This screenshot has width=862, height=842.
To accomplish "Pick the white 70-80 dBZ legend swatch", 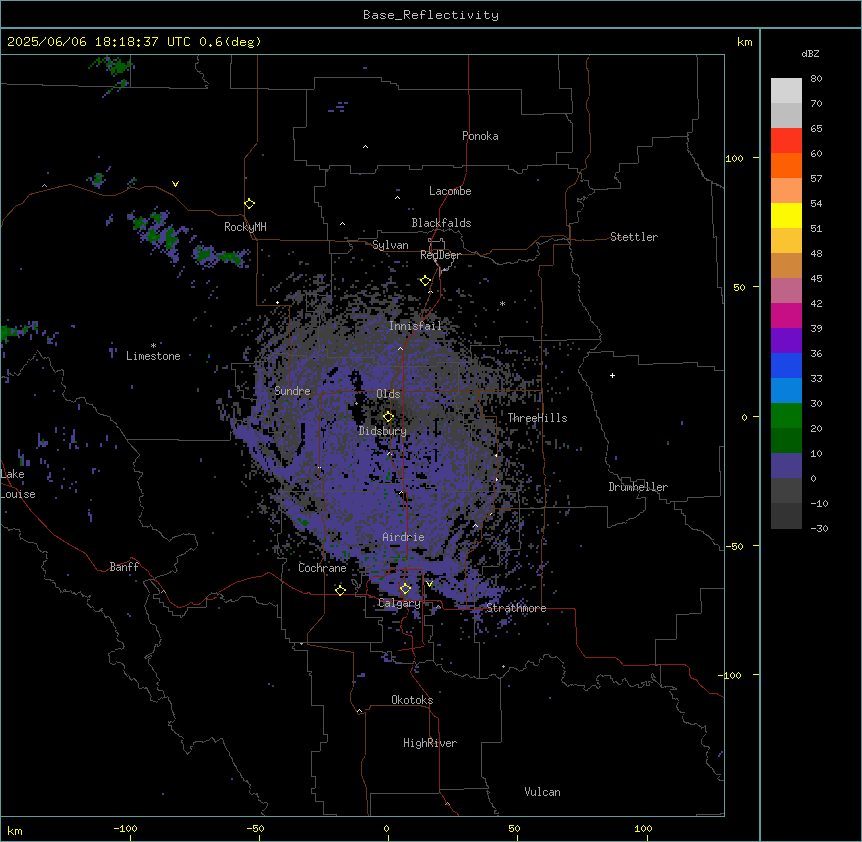I will 786,90.
